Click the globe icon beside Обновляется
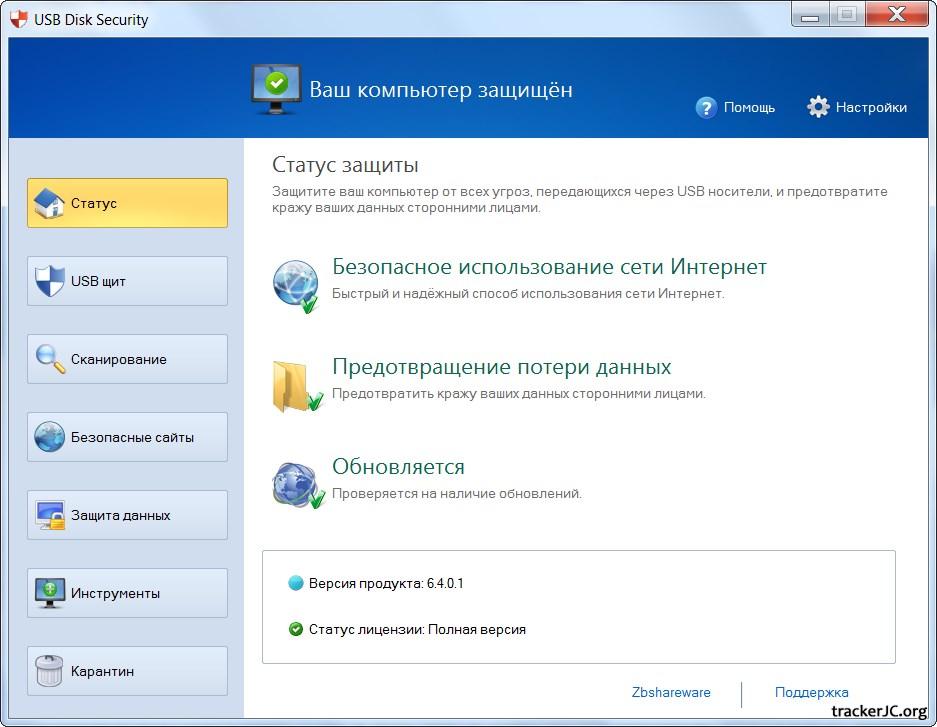 coord(296,484)
